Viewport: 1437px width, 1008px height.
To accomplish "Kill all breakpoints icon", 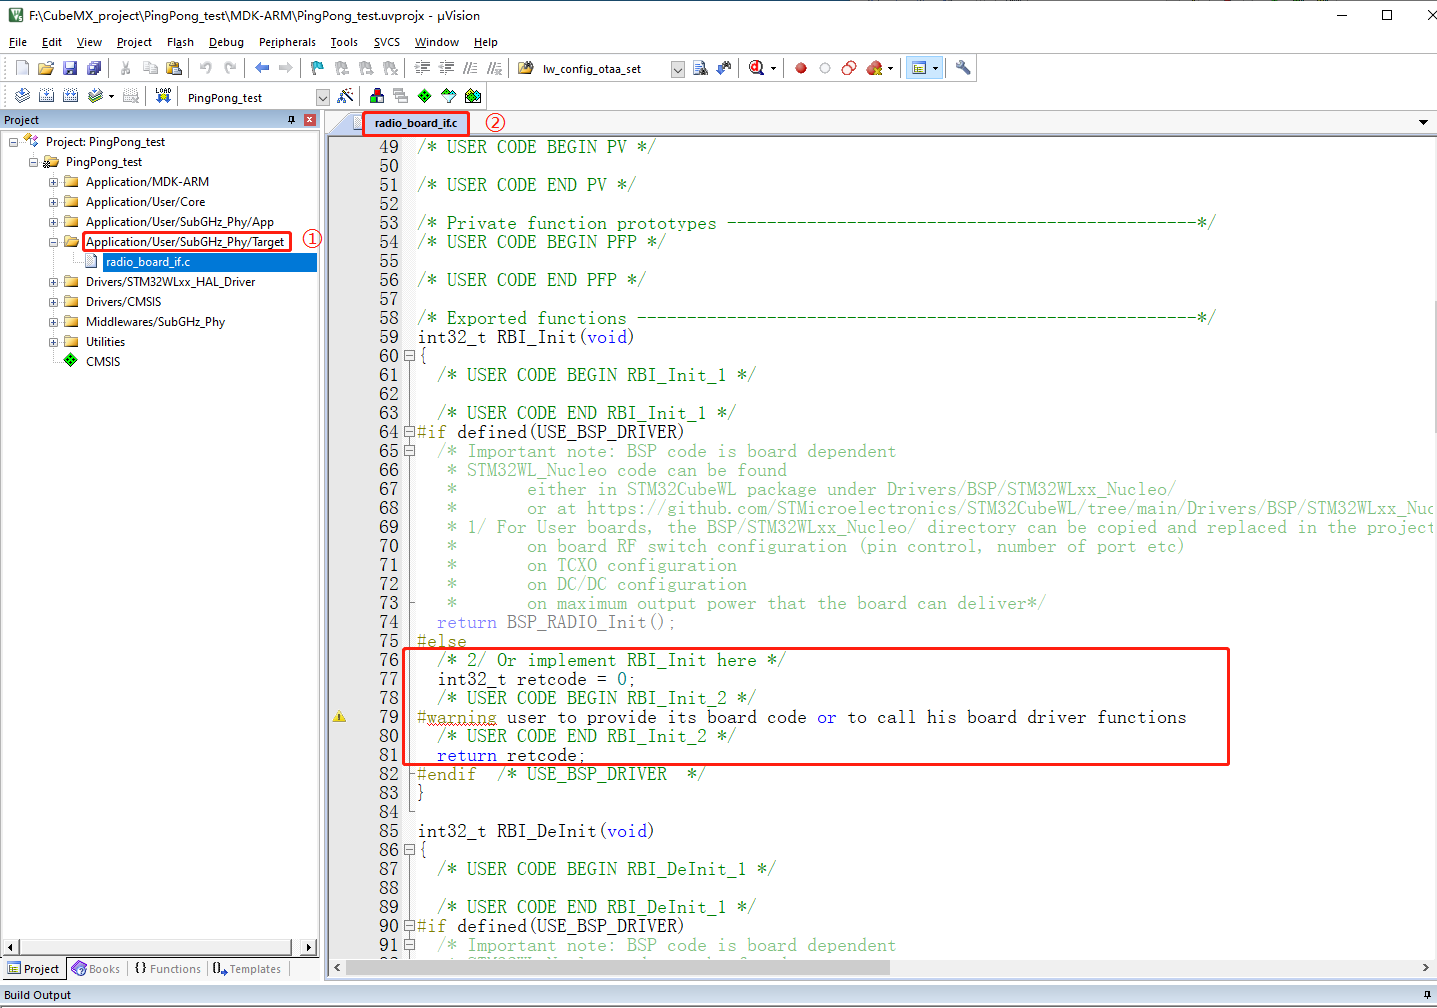I will click(x=874, y=68).
